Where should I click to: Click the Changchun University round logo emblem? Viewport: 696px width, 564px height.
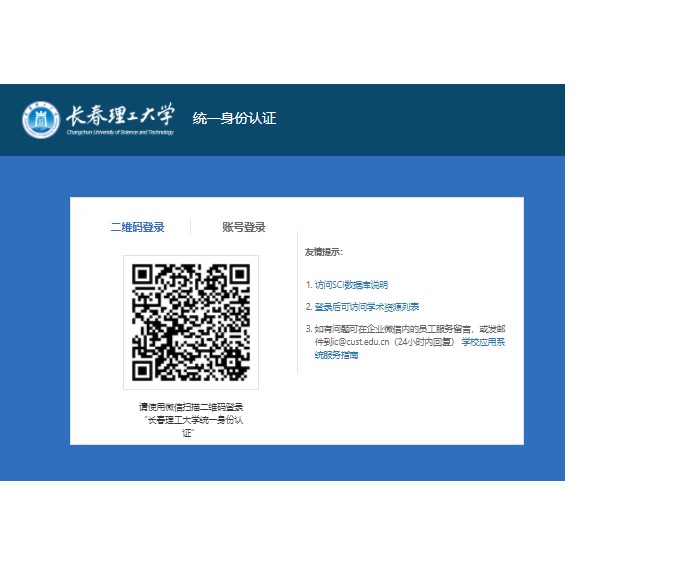pyautogui.click(x=41, y=120)
